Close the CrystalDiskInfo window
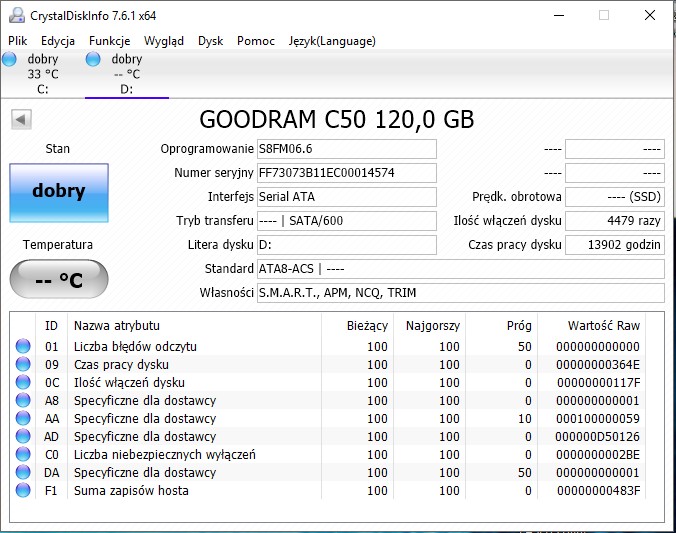The image size is (676, 533). [650, 16]
